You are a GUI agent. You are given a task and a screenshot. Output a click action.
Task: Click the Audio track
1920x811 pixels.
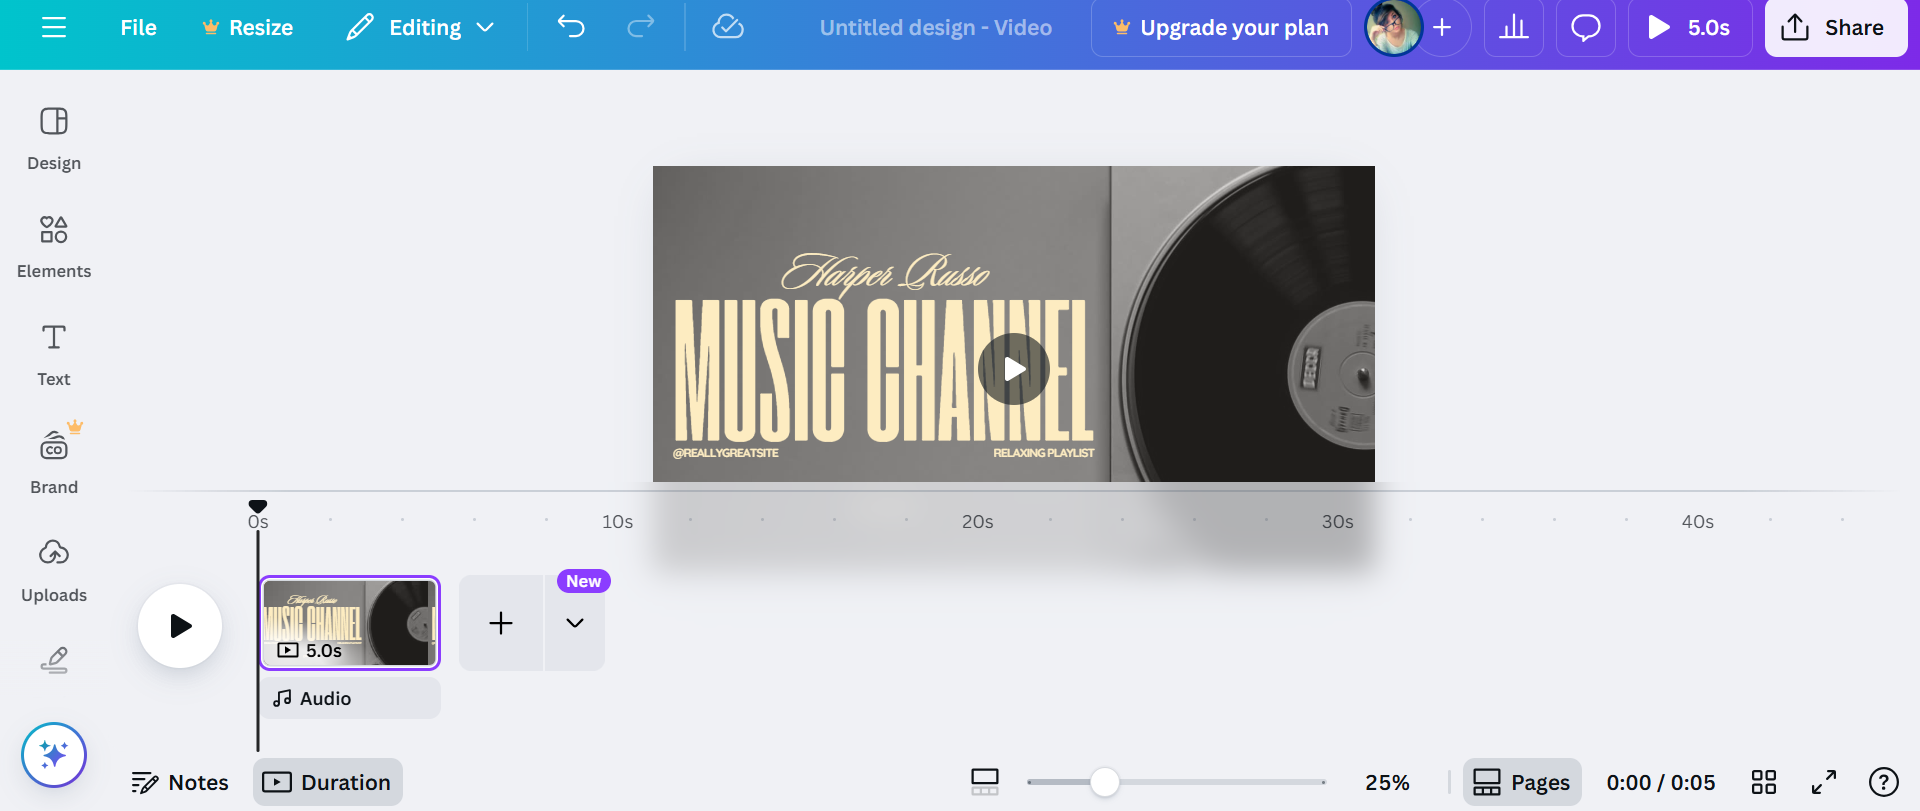350,698
